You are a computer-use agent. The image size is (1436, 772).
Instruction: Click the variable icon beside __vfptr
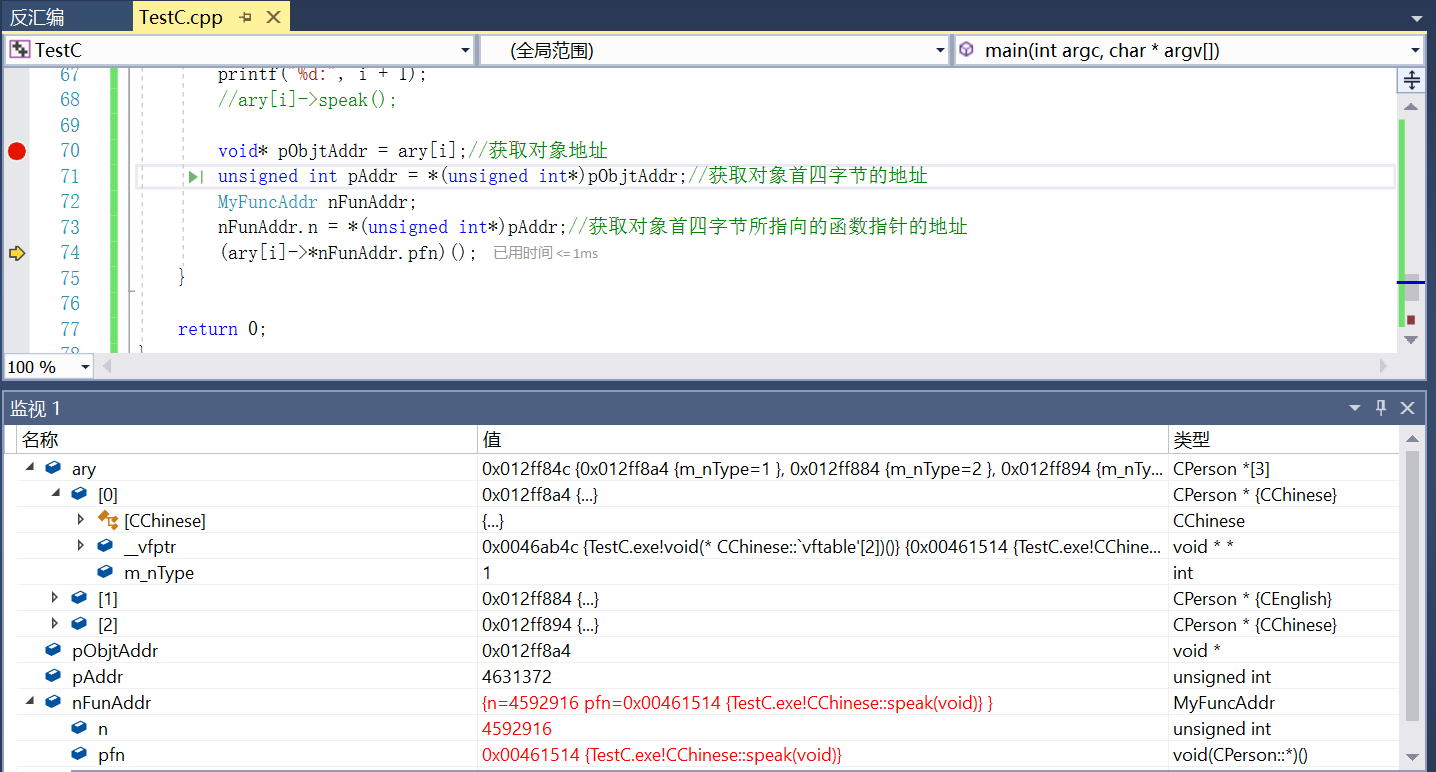tap(105, 546)
